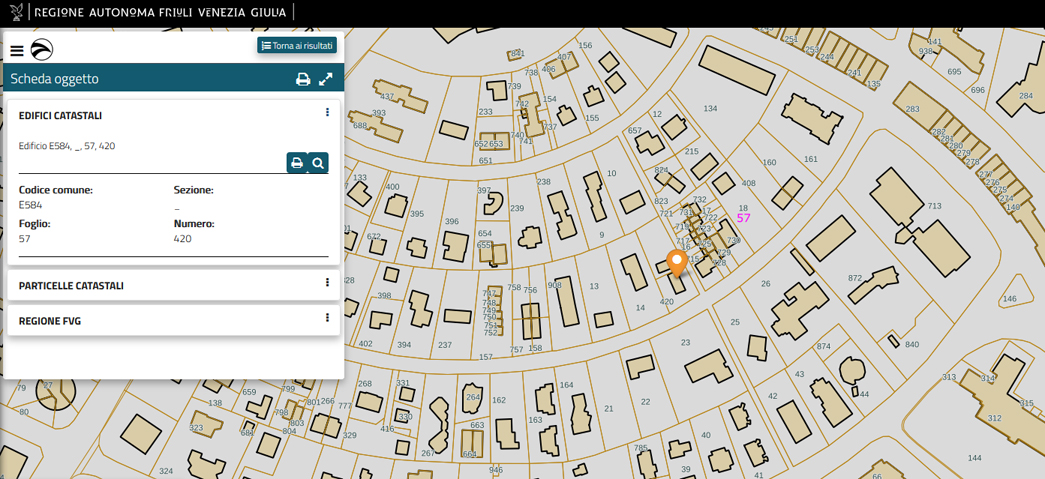Print the Edificio E584 record
The image size is (1045, 479).
[x=297, y=163]
